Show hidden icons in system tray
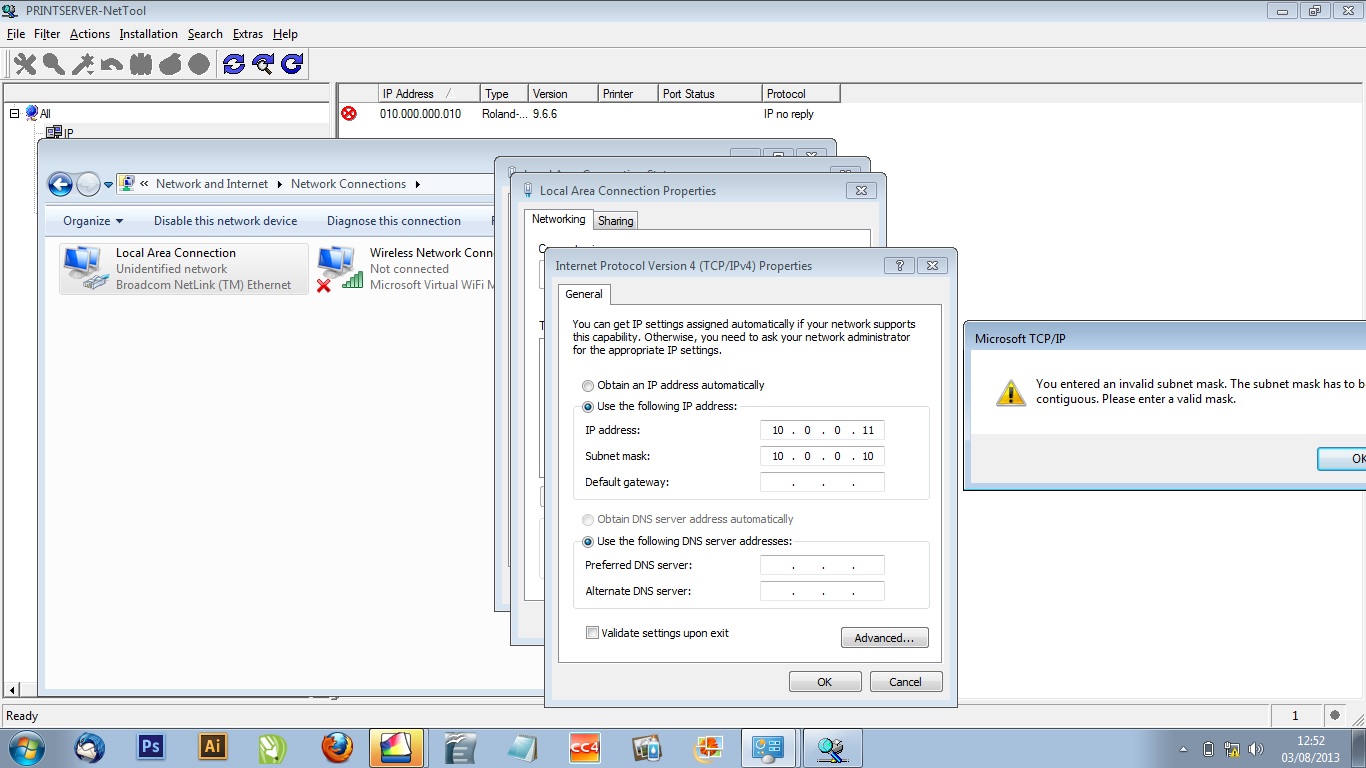The image size is (1366, 768). tap(1183, 748)
